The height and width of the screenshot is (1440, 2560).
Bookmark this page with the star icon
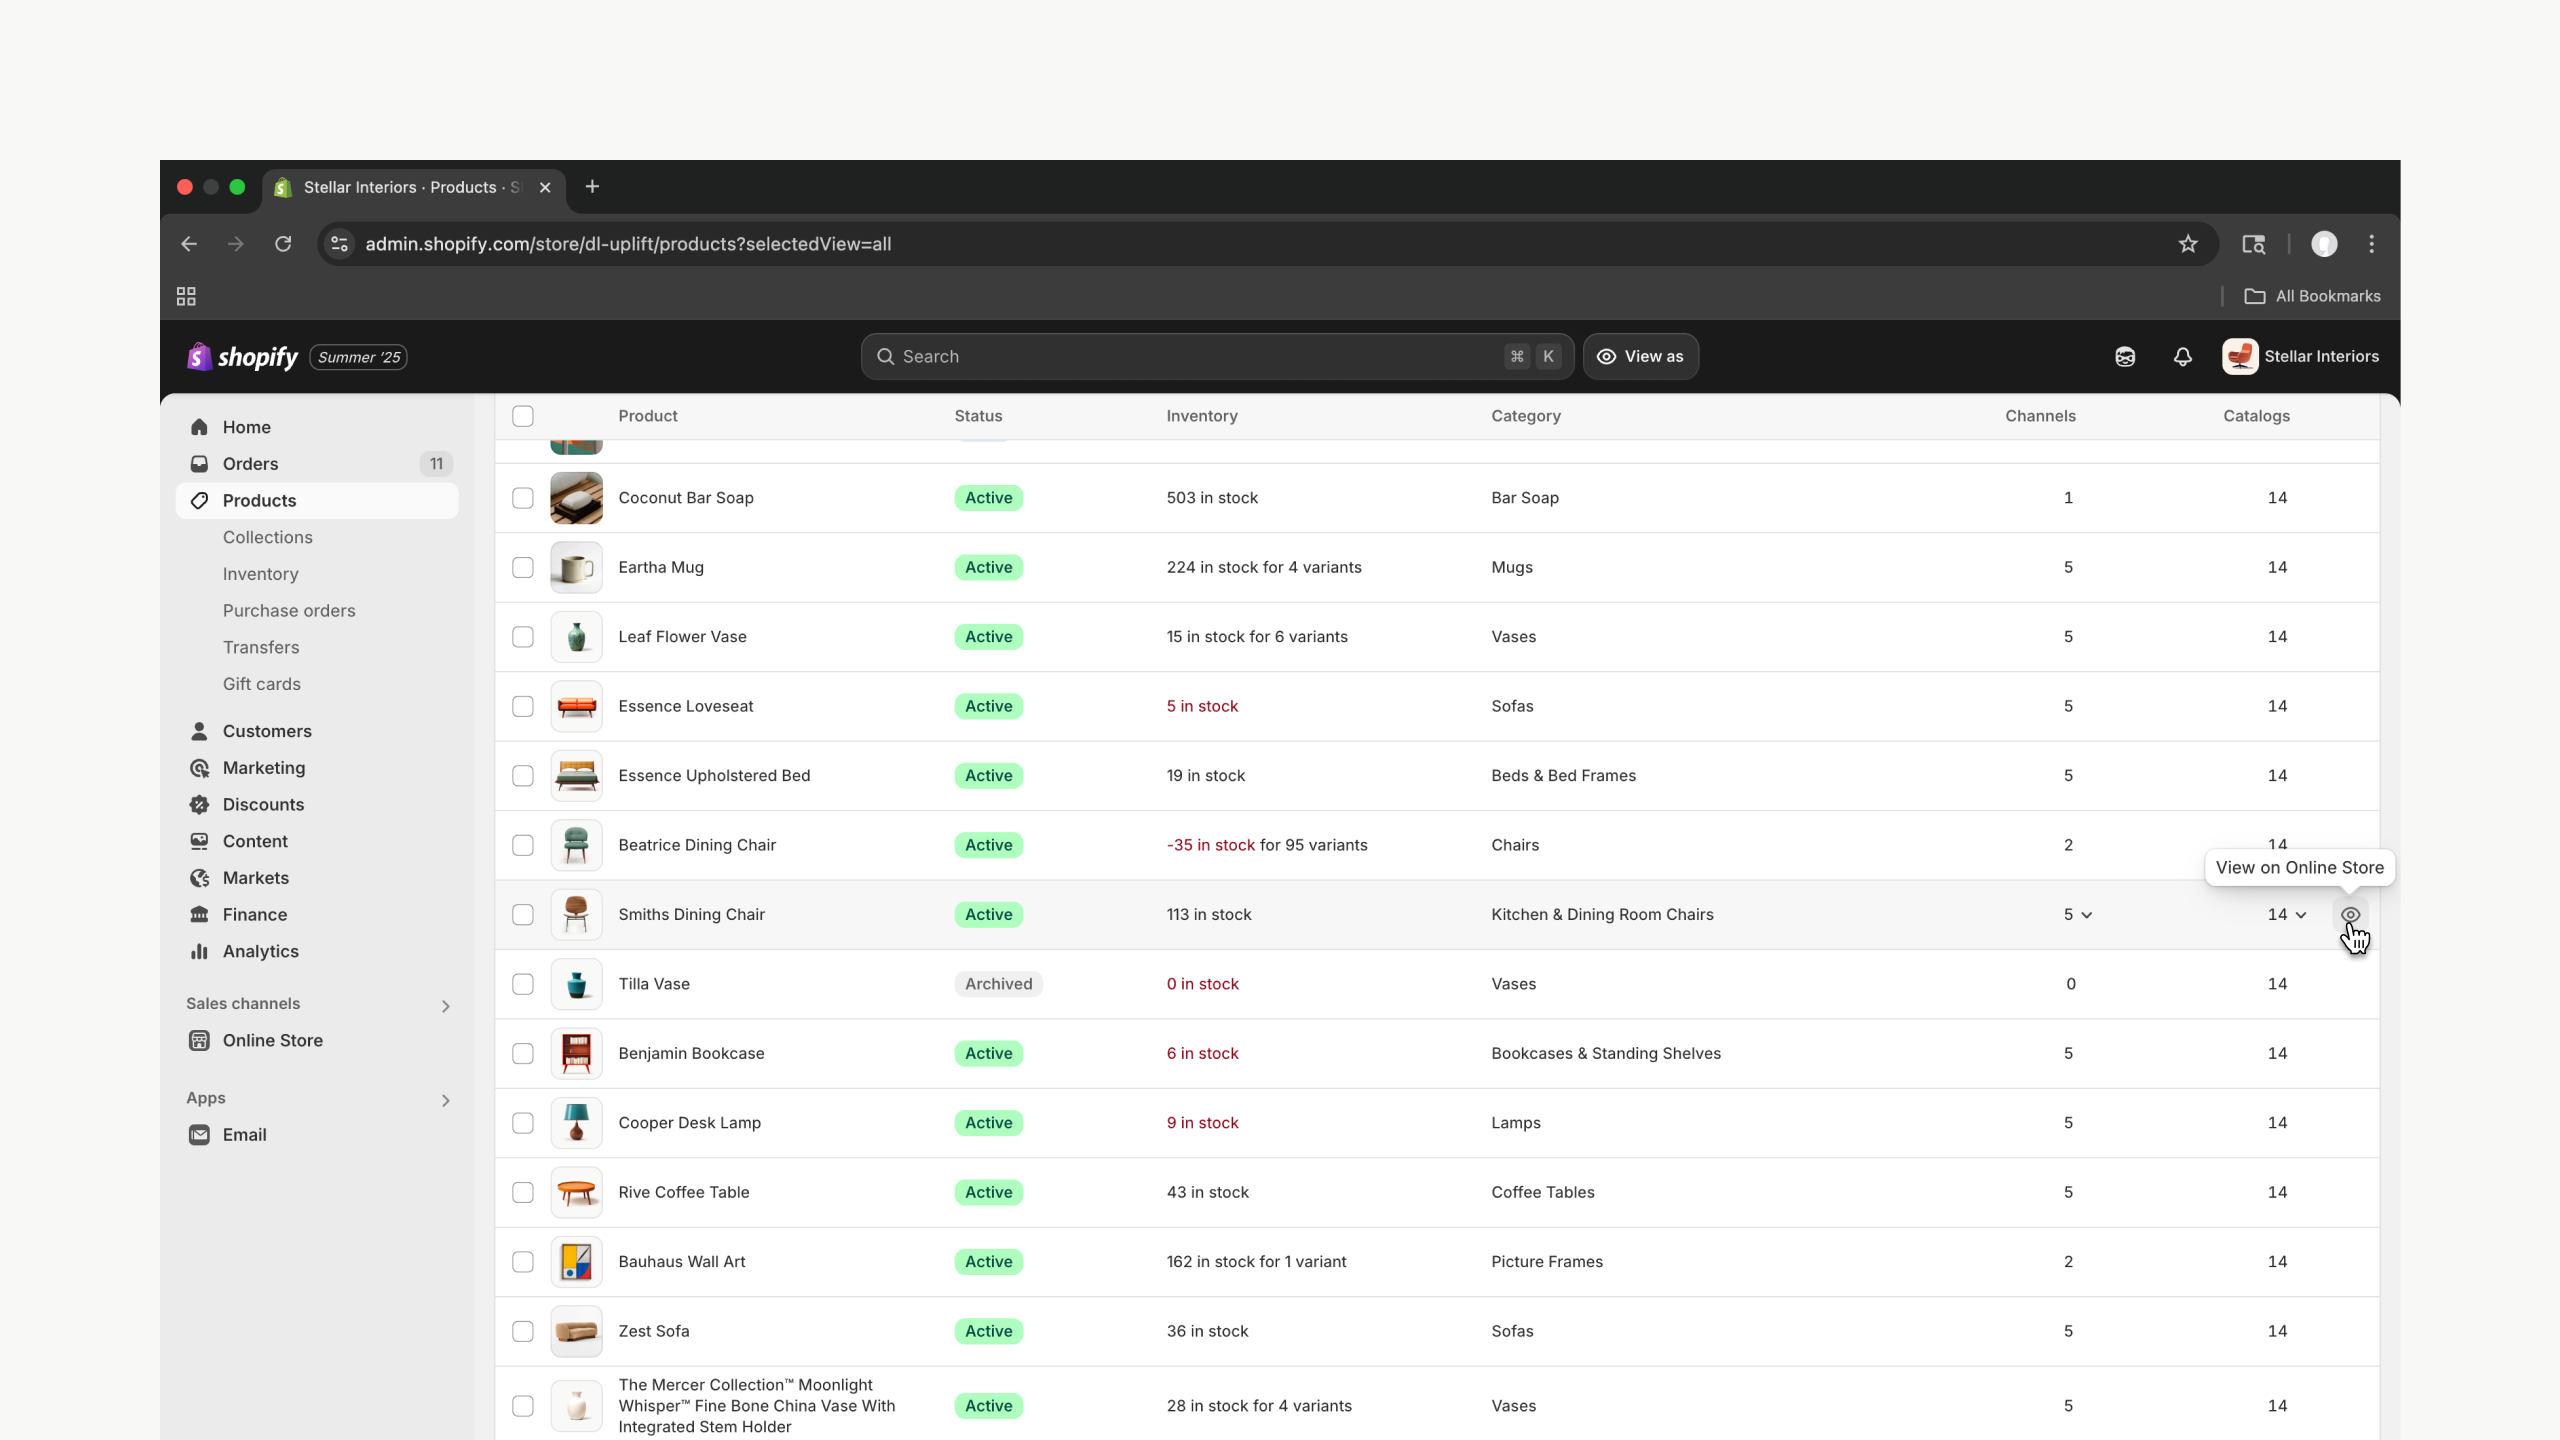point(2188,244)
